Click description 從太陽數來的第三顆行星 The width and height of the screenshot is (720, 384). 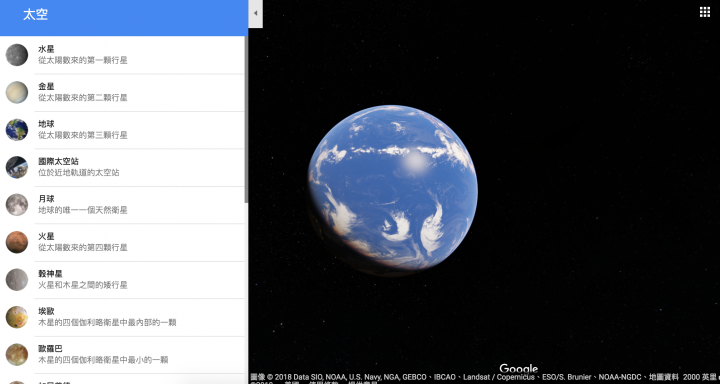click(x=83, y=135)
